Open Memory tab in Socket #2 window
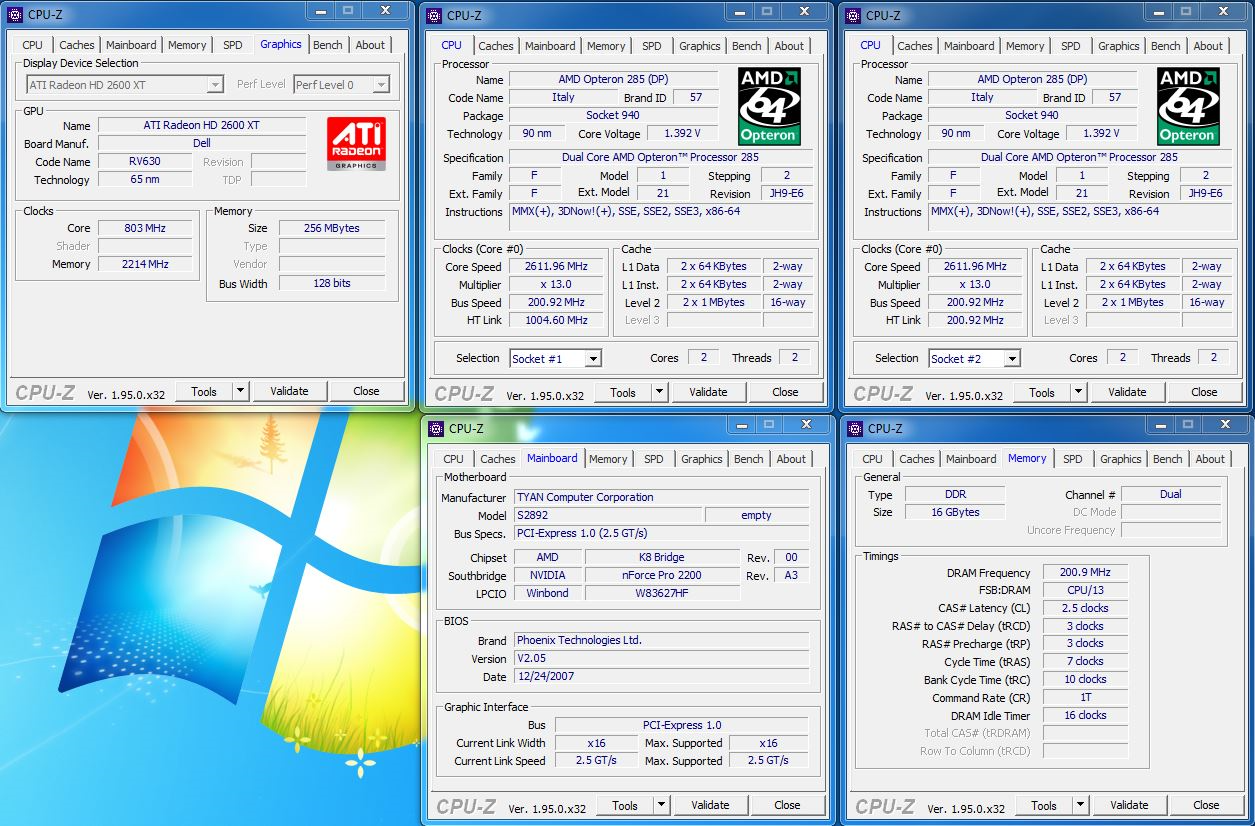 (1025, 46)
